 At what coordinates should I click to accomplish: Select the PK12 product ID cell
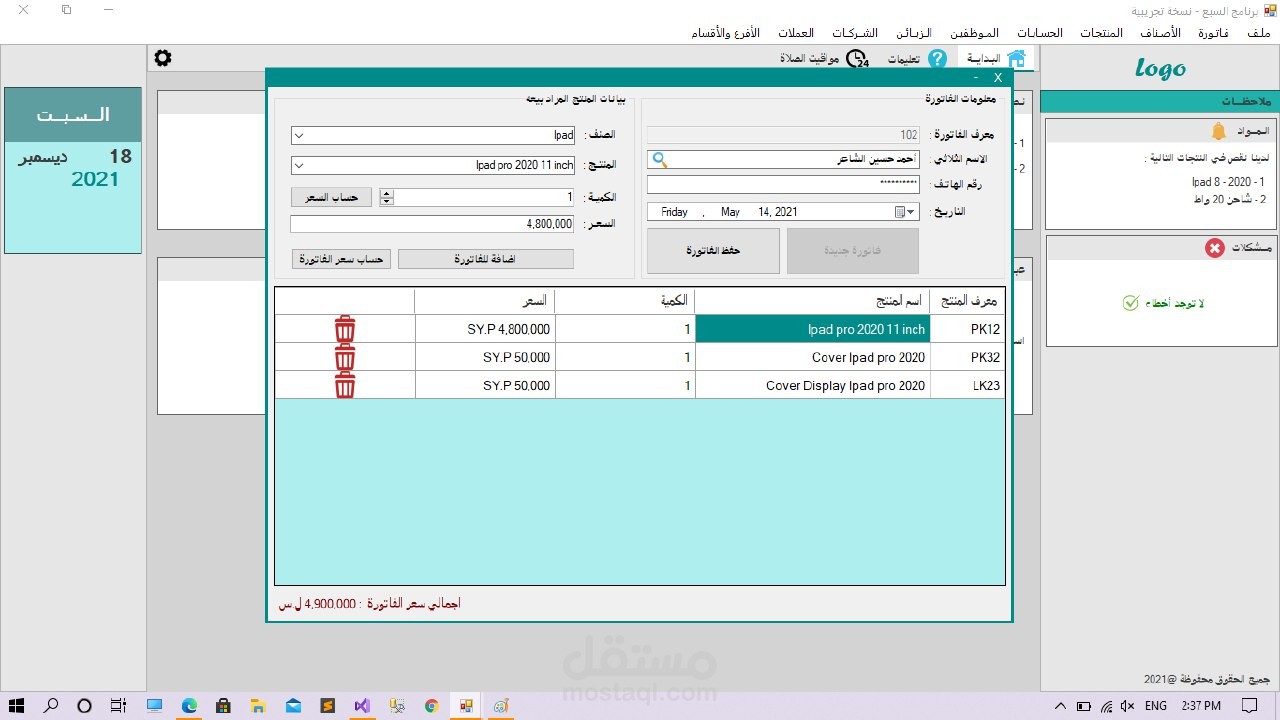(967, 329)
